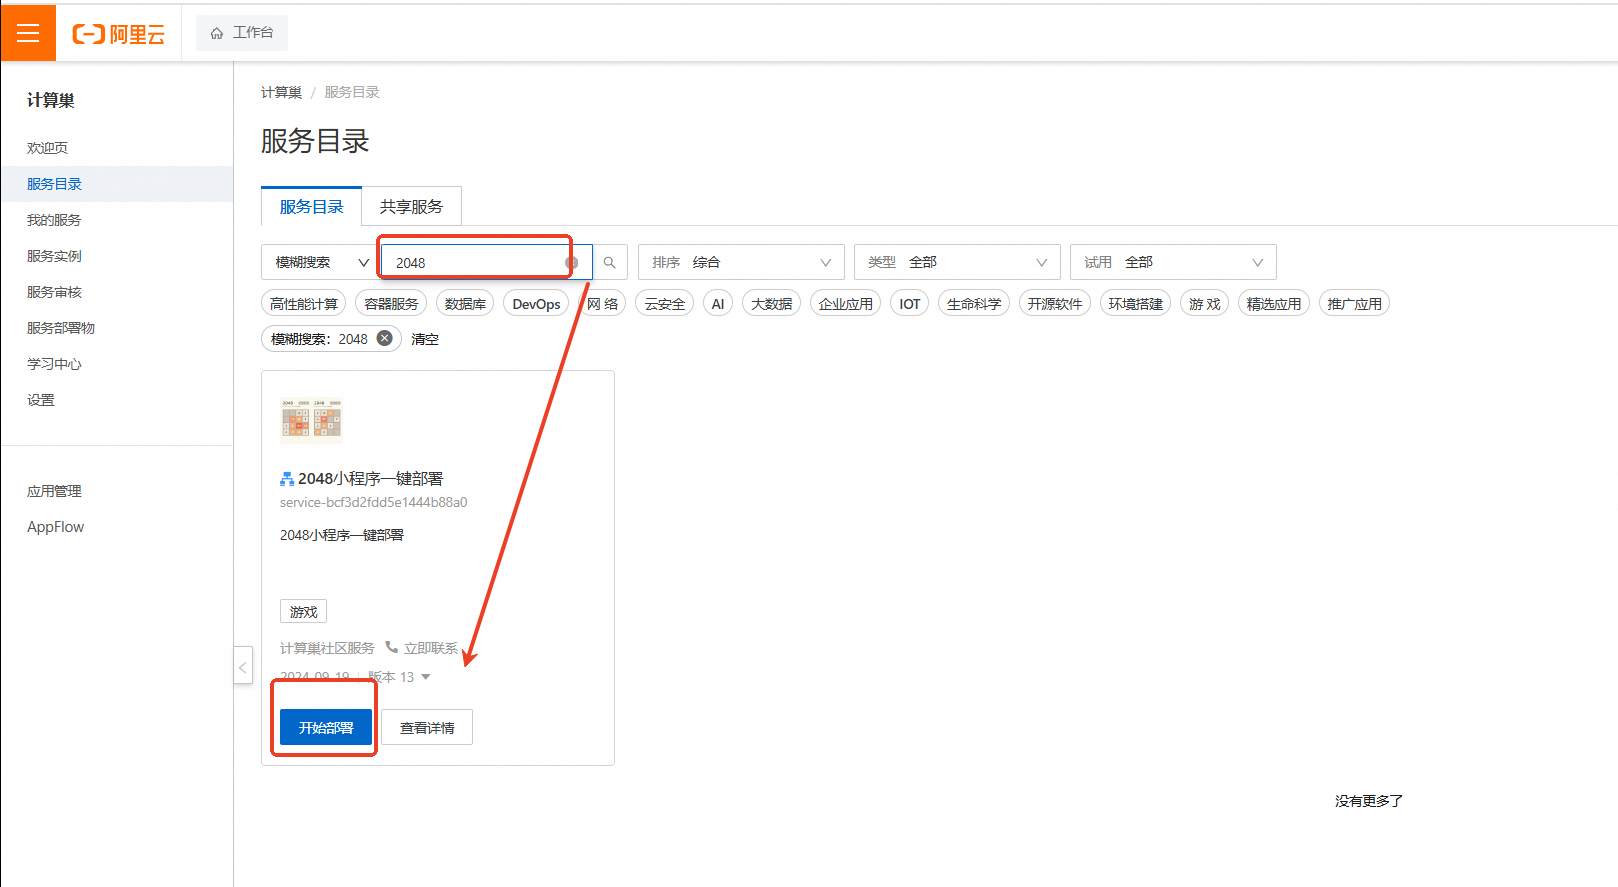The width and height of the screenshot is (1618, 887).
Task: Click the 查看详情 button
Action: (x=427, y=727)
